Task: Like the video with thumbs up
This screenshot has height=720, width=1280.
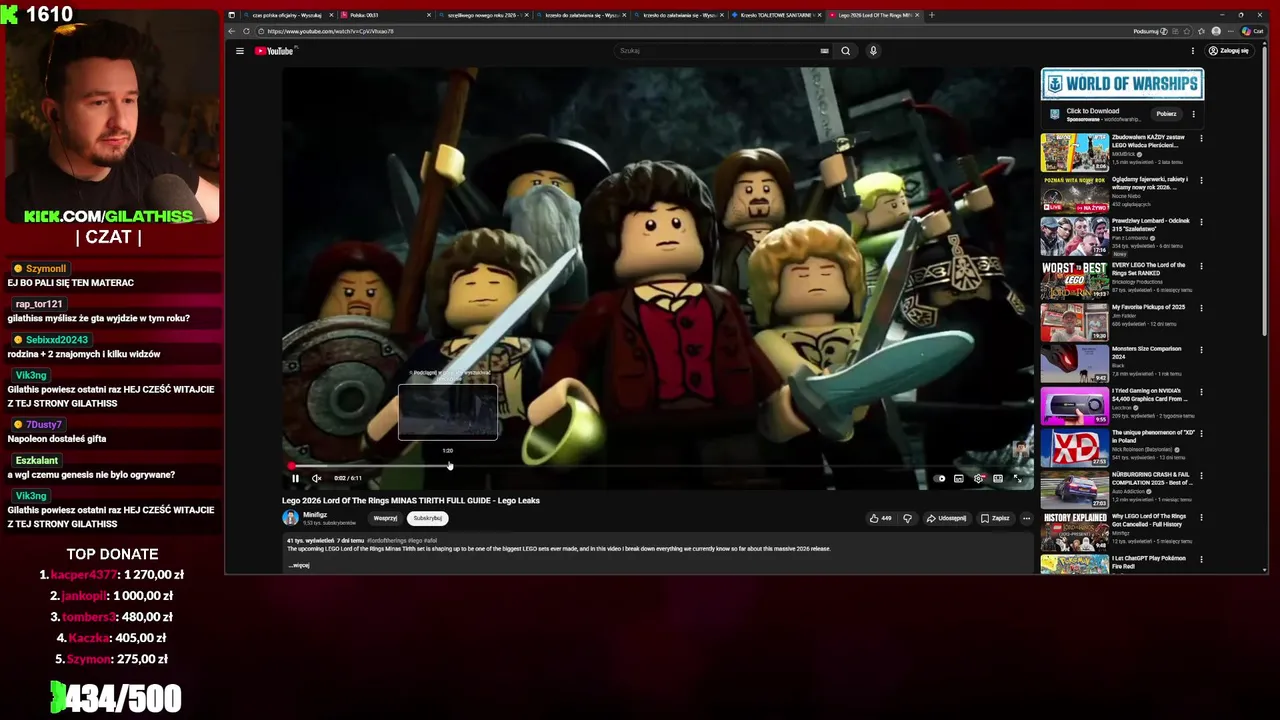Action: pyautogui.click(x=880, y=518)
